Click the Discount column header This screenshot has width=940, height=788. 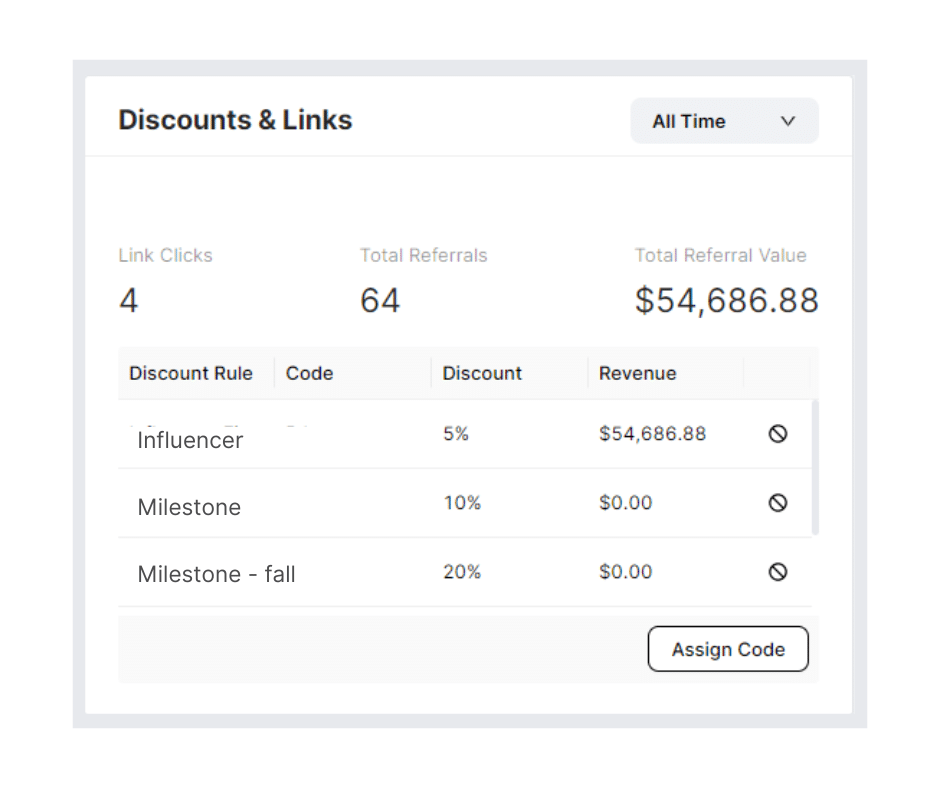coord(482,373)
